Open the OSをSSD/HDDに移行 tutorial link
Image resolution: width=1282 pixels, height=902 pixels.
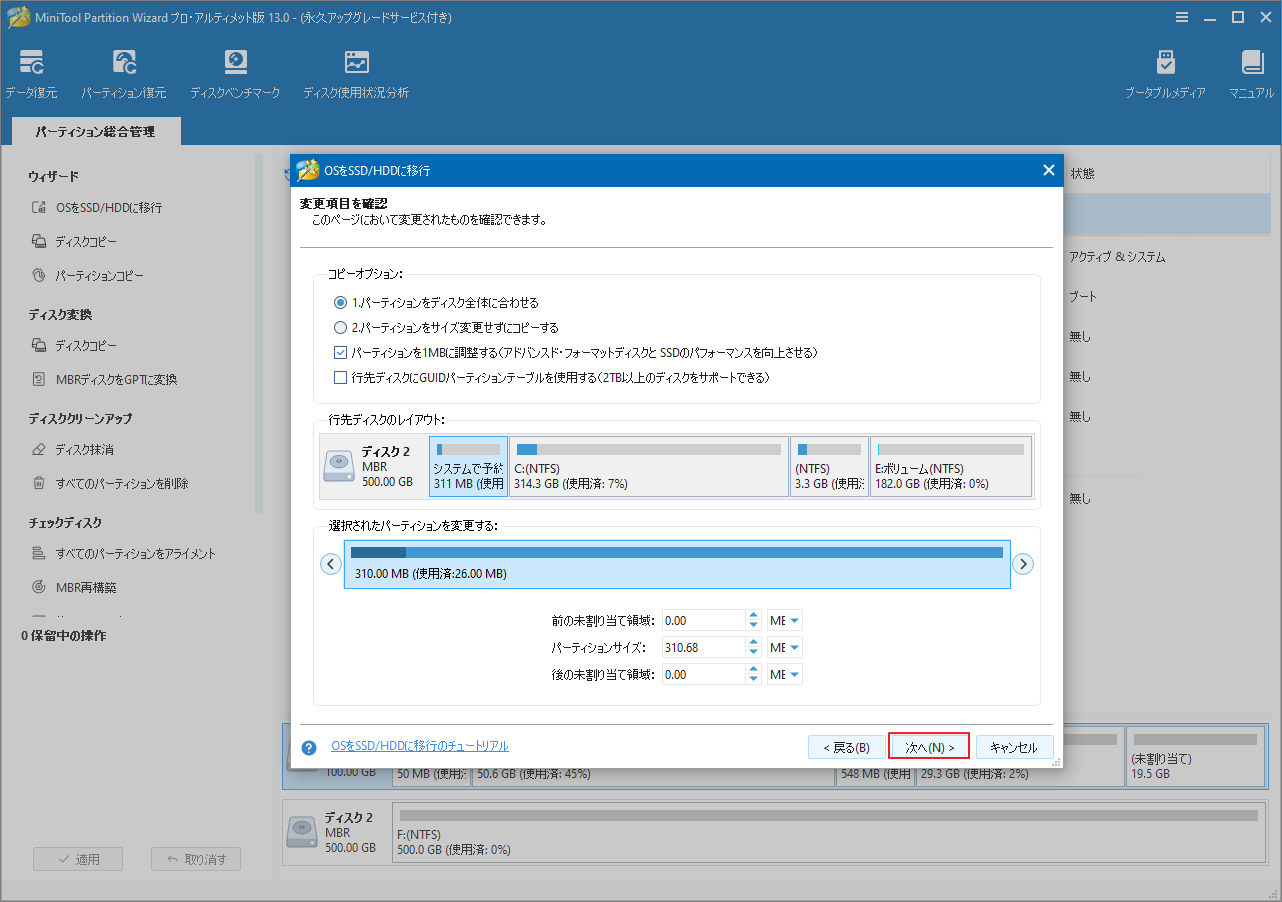[x=421, y=745]
